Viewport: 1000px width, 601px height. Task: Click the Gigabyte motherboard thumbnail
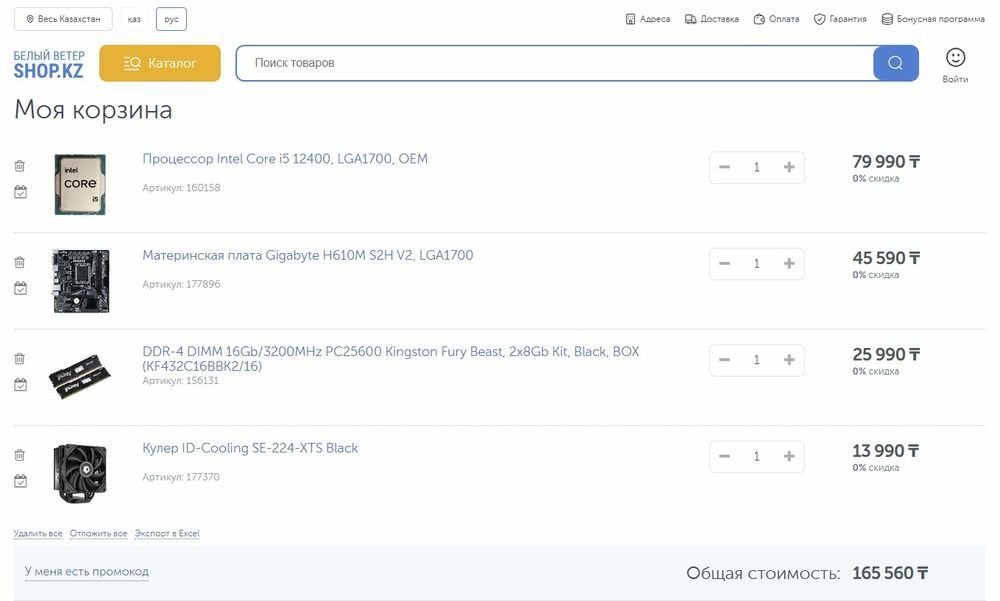click(x=81, y=281)
